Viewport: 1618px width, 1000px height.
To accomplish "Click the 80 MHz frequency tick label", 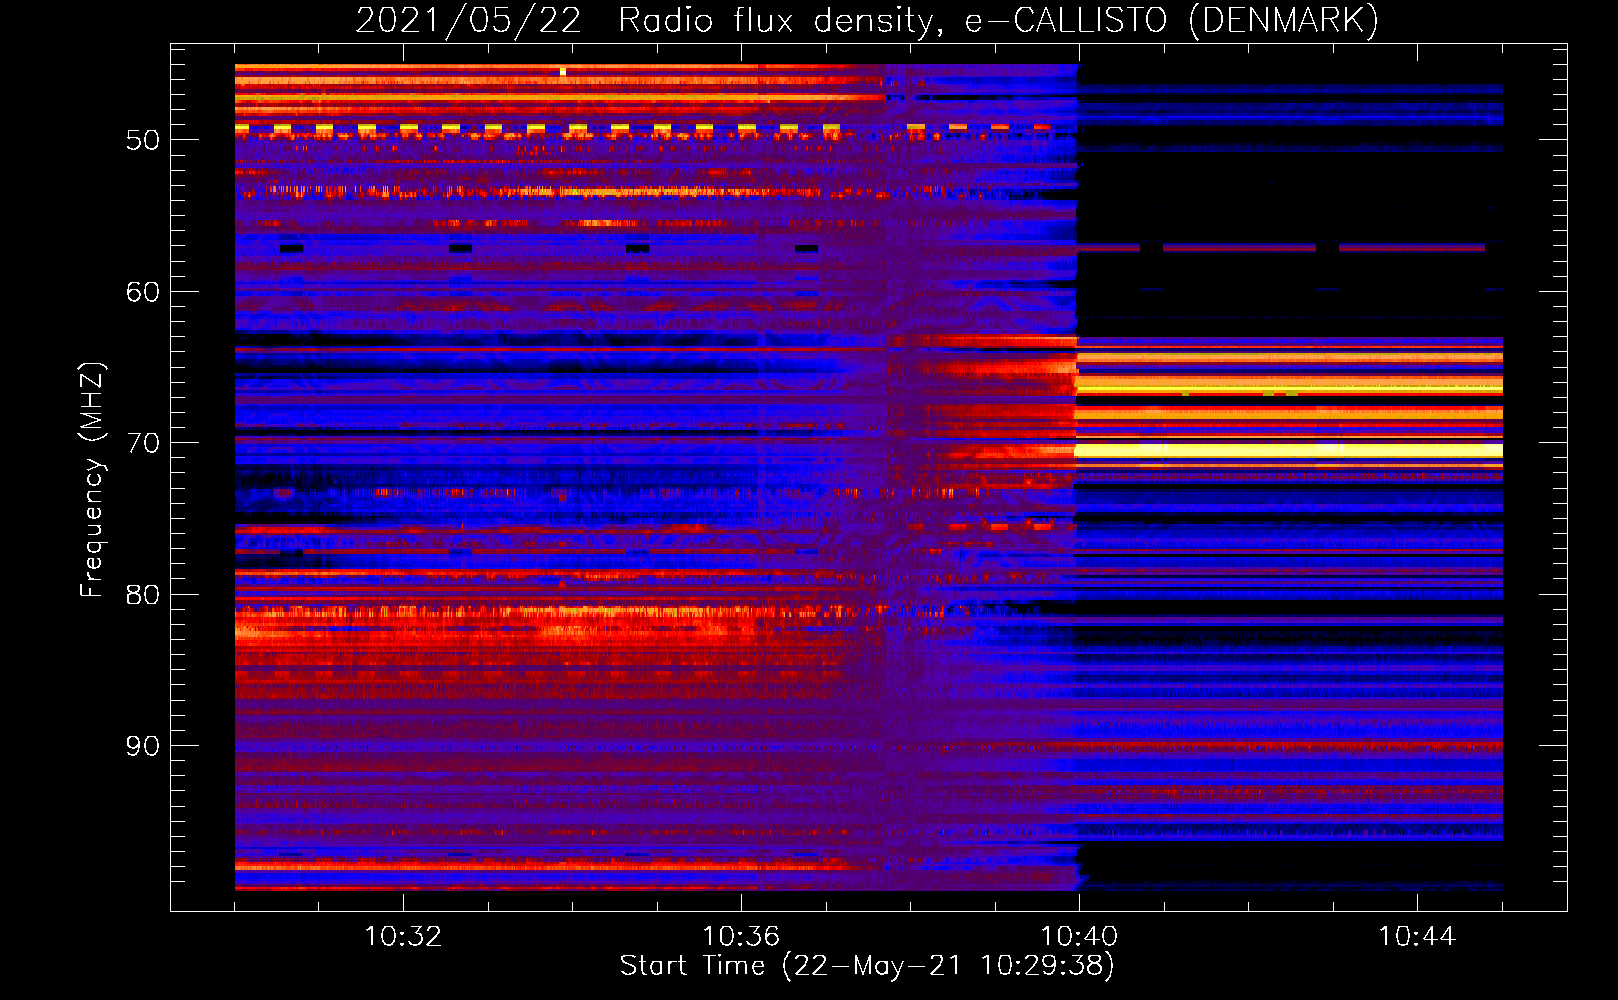I will [x=143, y=595].
